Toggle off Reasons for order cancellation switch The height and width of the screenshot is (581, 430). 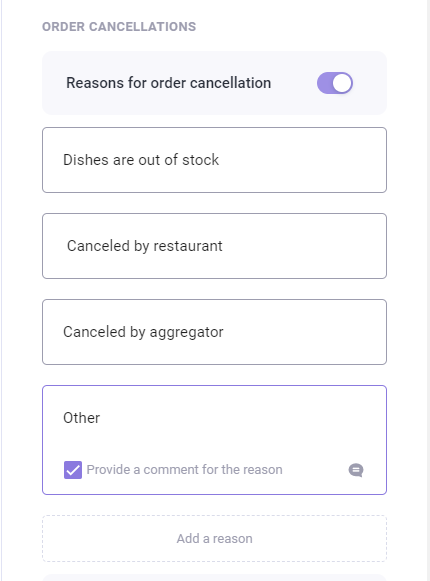click(335, 83)
